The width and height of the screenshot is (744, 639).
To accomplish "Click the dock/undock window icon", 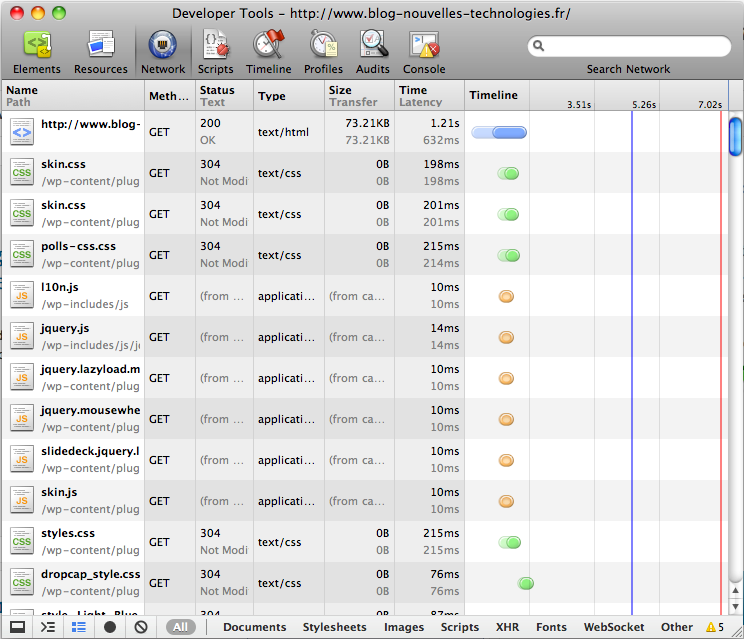I will click(16, 627).
